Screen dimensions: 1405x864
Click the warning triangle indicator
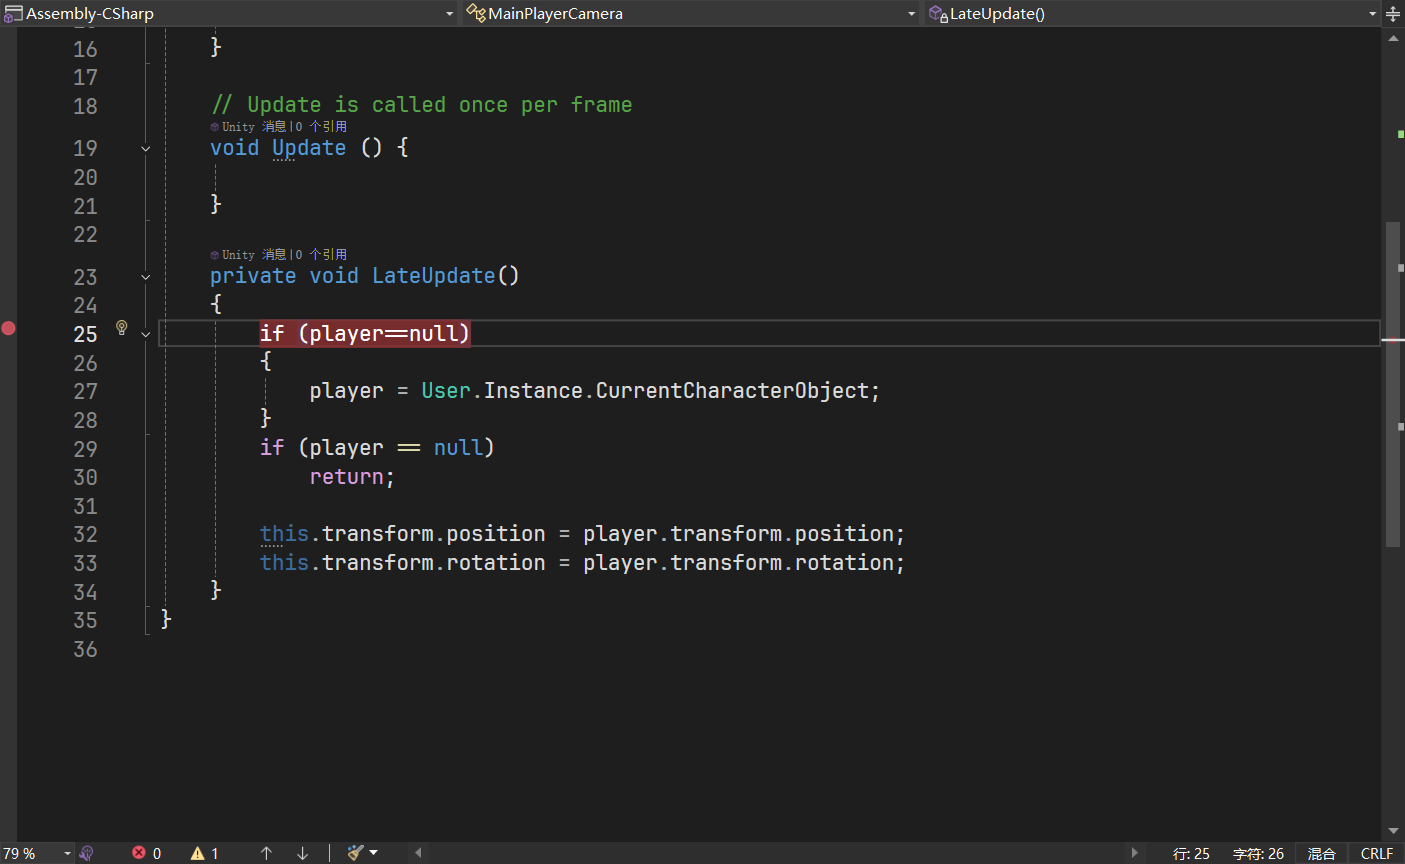click(x=198, y=853)
